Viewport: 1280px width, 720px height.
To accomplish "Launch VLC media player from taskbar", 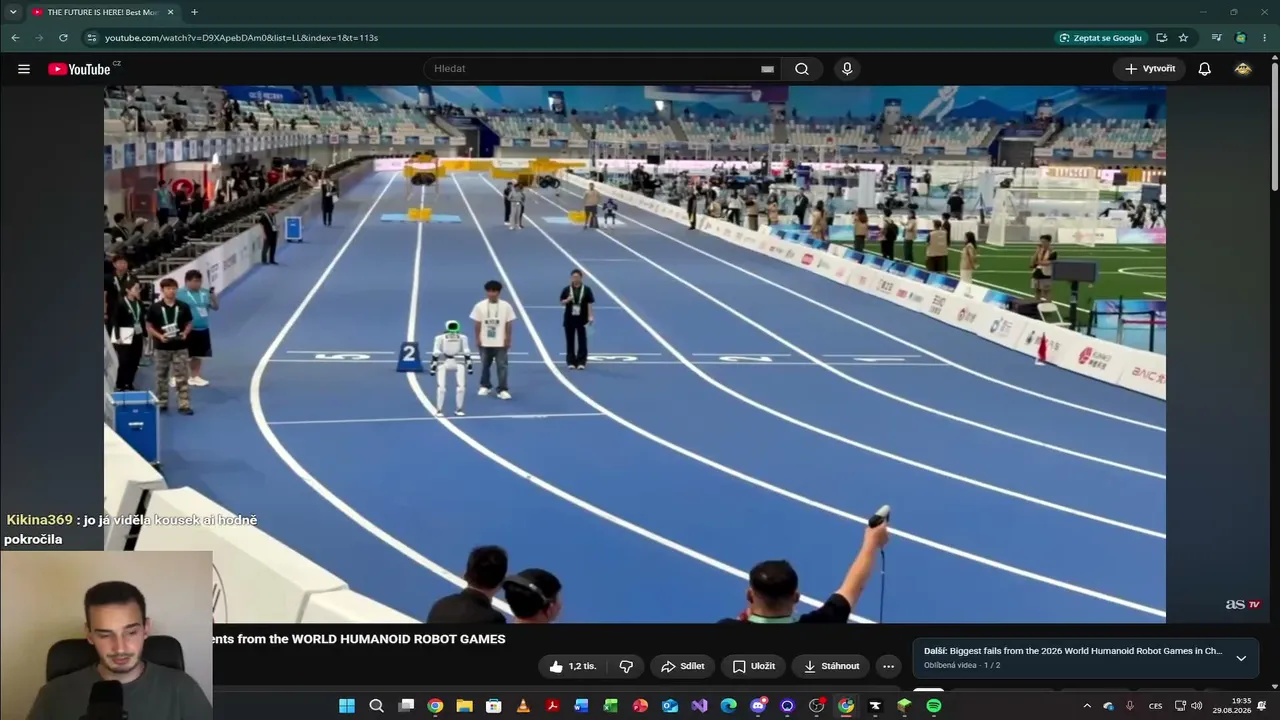I will (523, 706).
